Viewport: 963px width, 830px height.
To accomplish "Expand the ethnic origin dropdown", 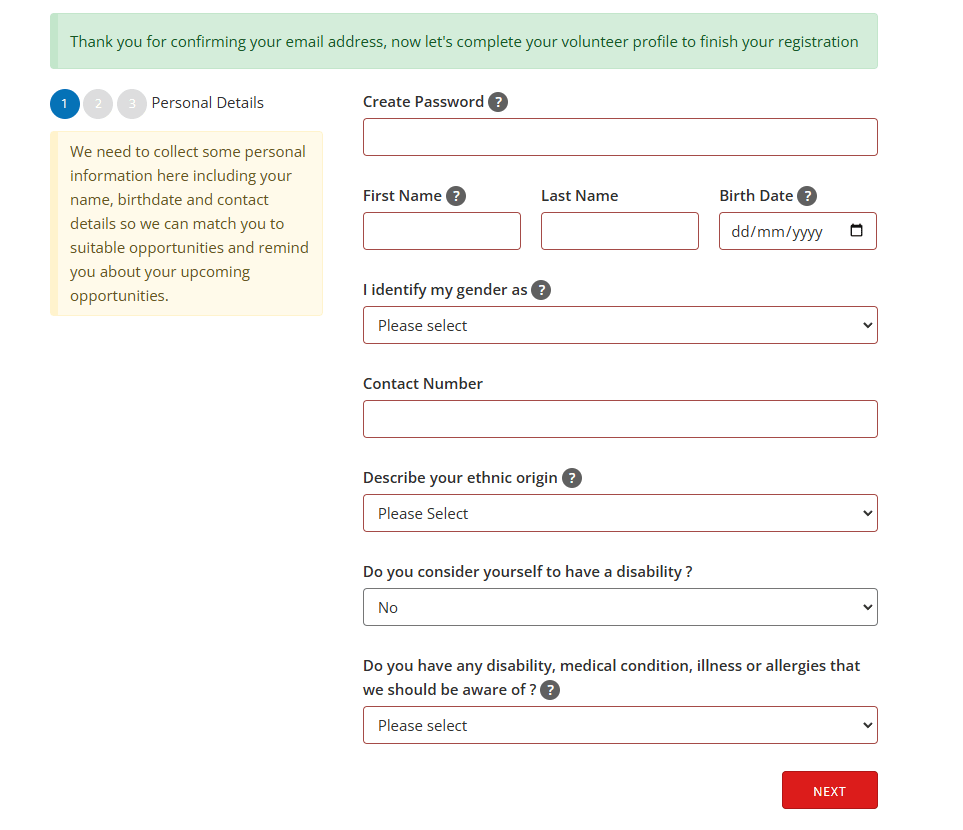I will click(620, 513).
